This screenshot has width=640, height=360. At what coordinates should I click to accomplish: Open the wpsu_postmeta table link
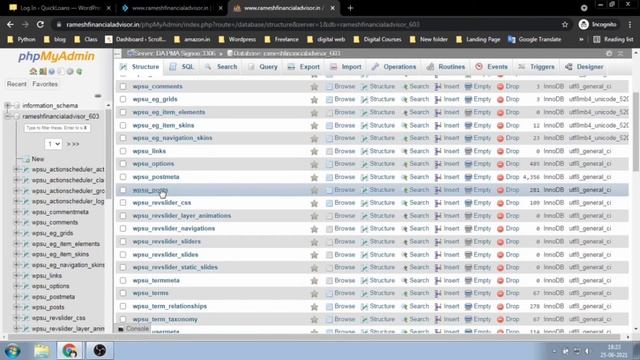click(156, 177)
